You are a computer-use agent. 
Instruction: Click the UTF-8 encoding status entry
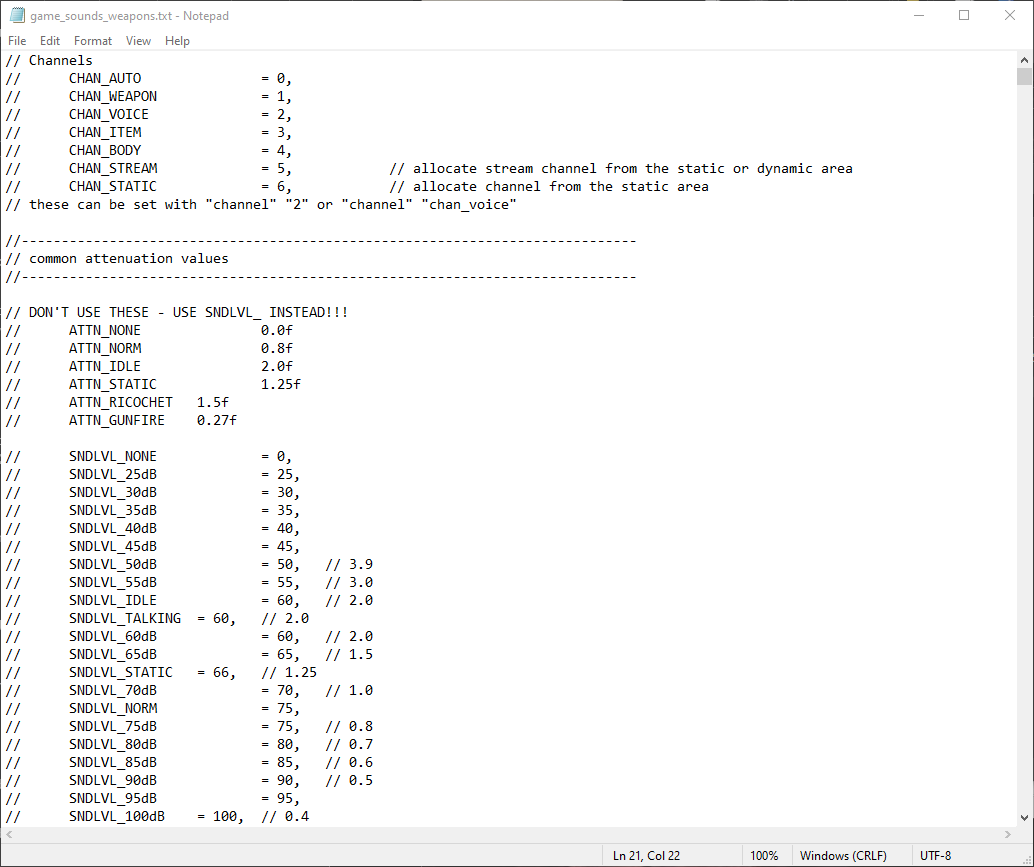pos(935,856)
